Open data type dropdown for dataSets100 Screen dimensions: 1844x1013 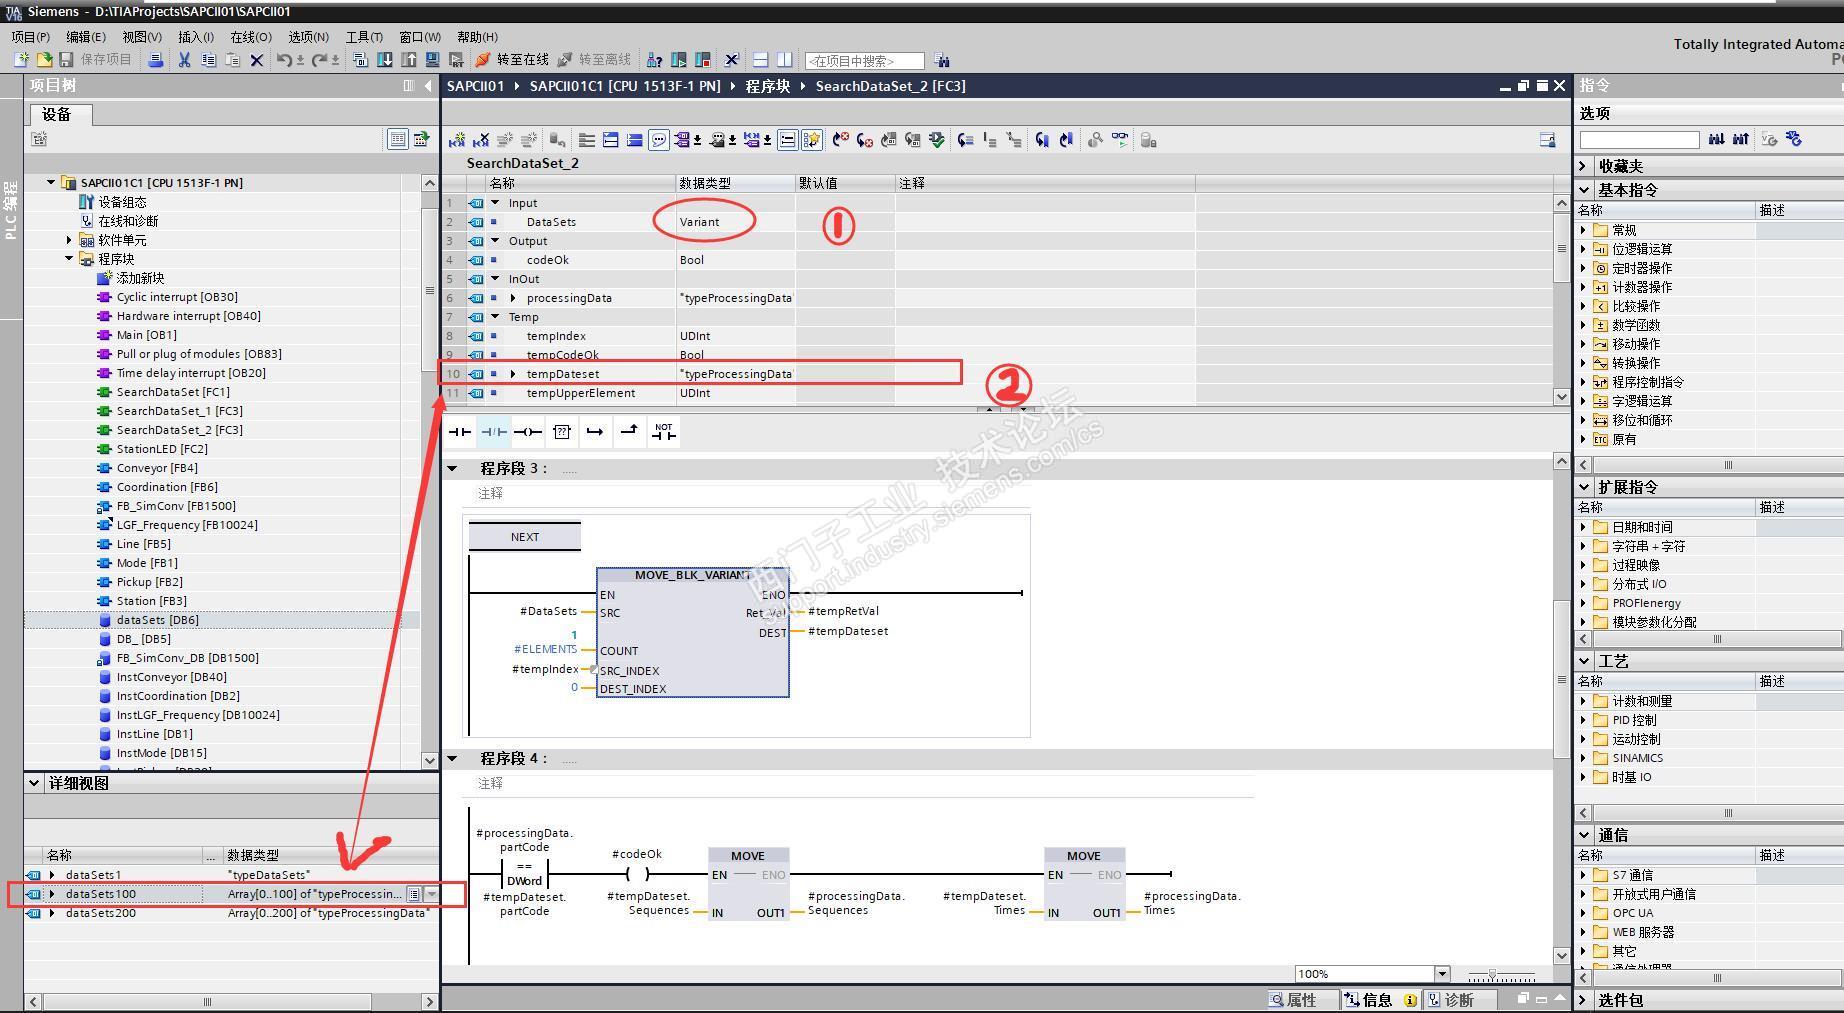(432, 894)
